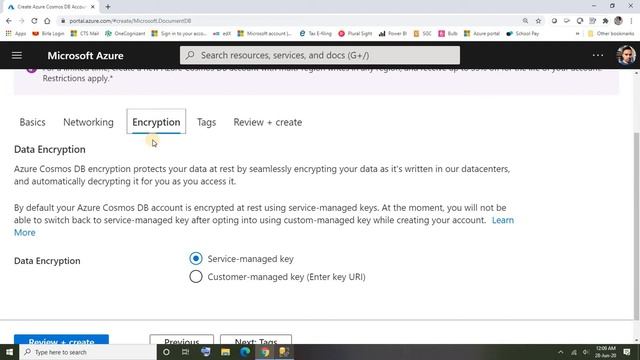Screen dimensions: 640x360
Task: Click the Type here to search taskbar box
Action: point(88,352)
